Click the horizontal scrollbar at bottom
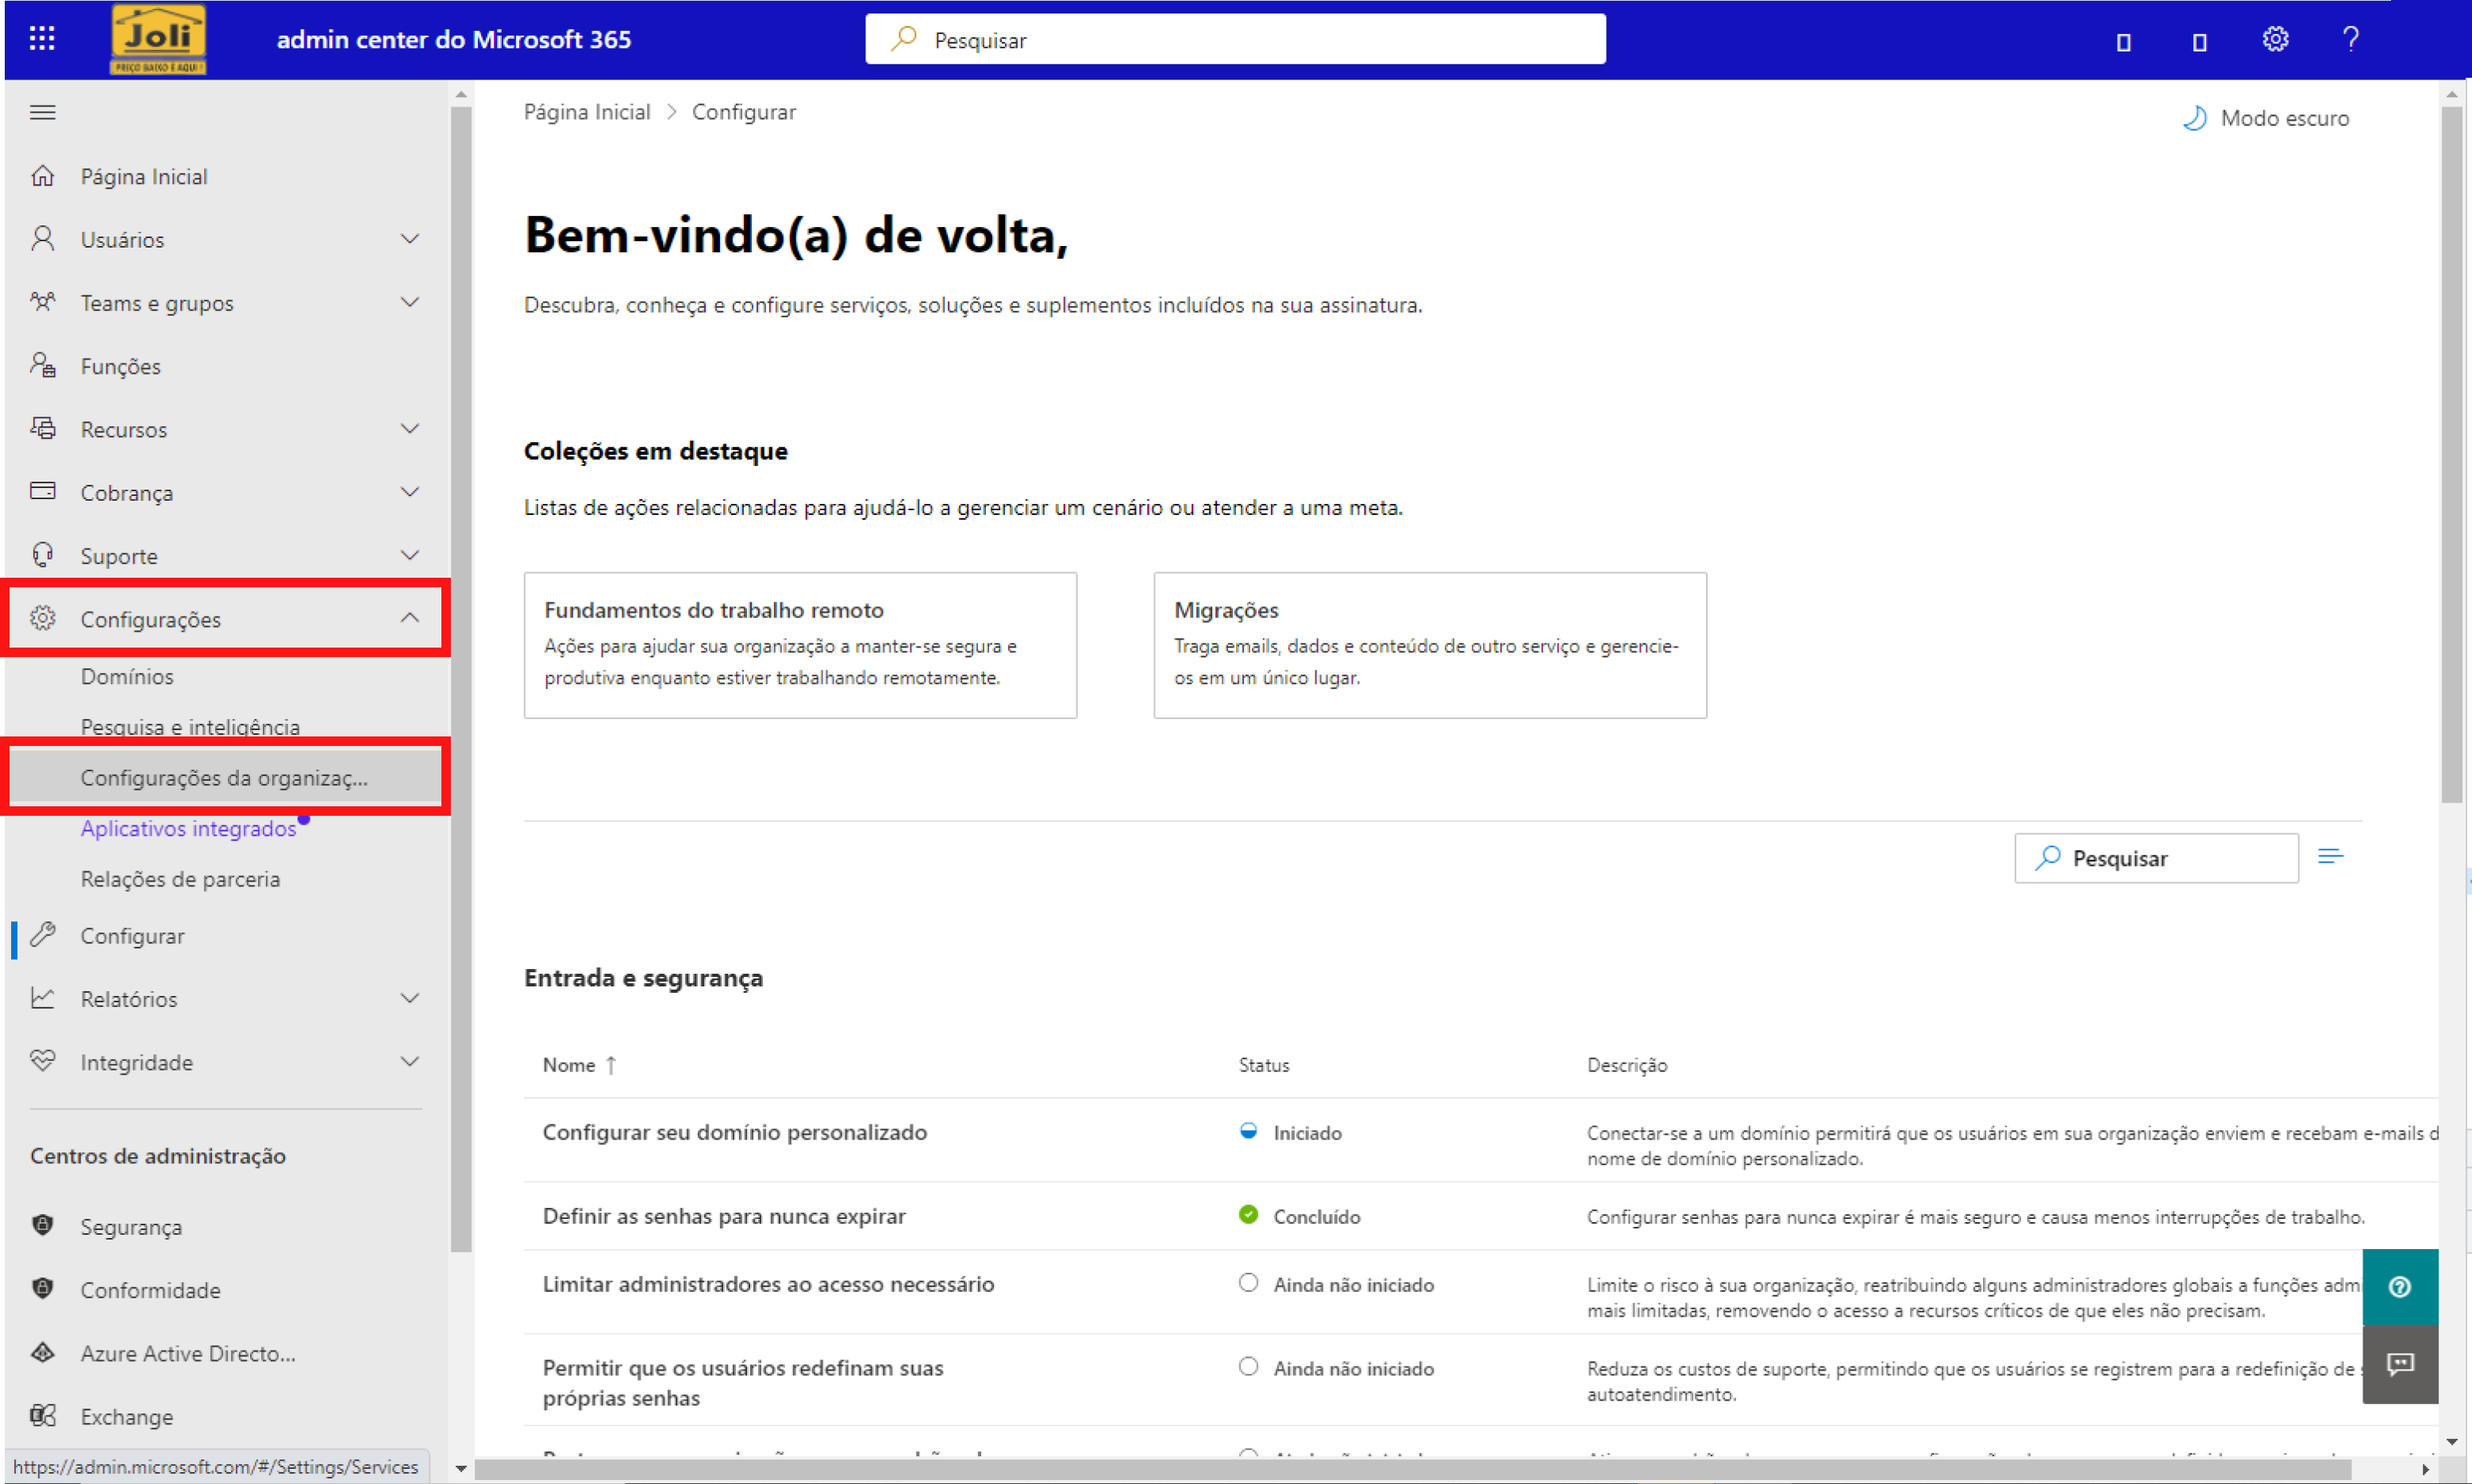 click(1440, 1469)
